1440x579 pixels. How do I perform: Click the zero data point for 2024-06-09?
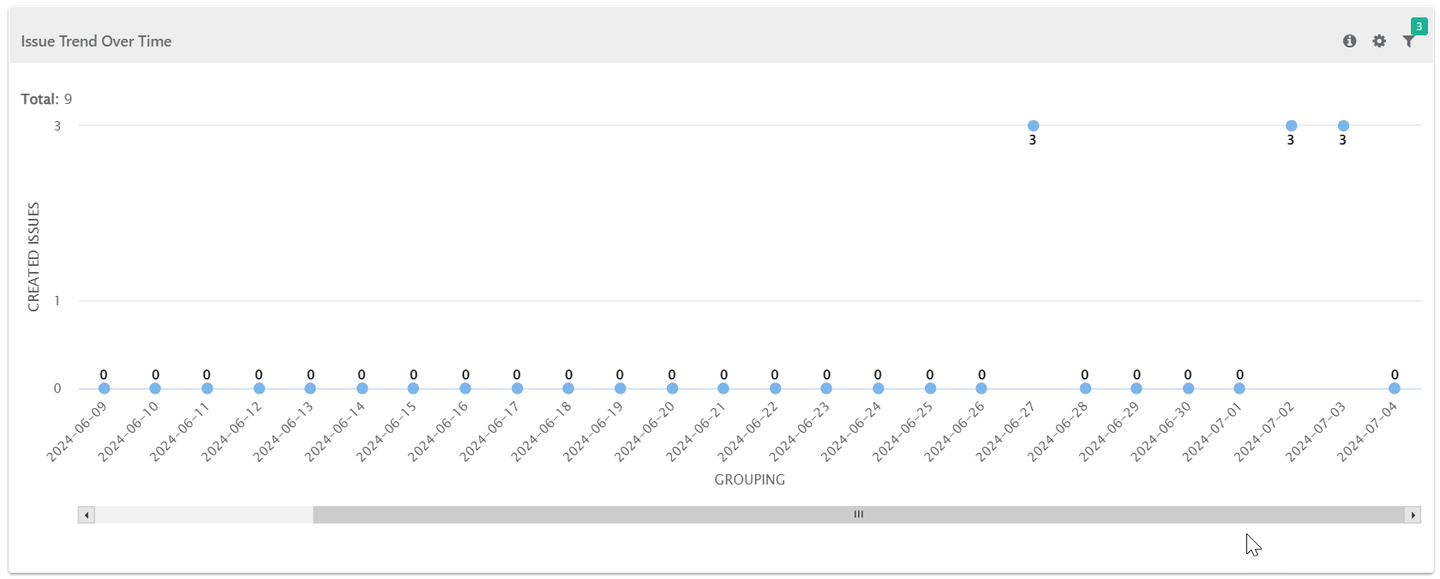point(103,387)
